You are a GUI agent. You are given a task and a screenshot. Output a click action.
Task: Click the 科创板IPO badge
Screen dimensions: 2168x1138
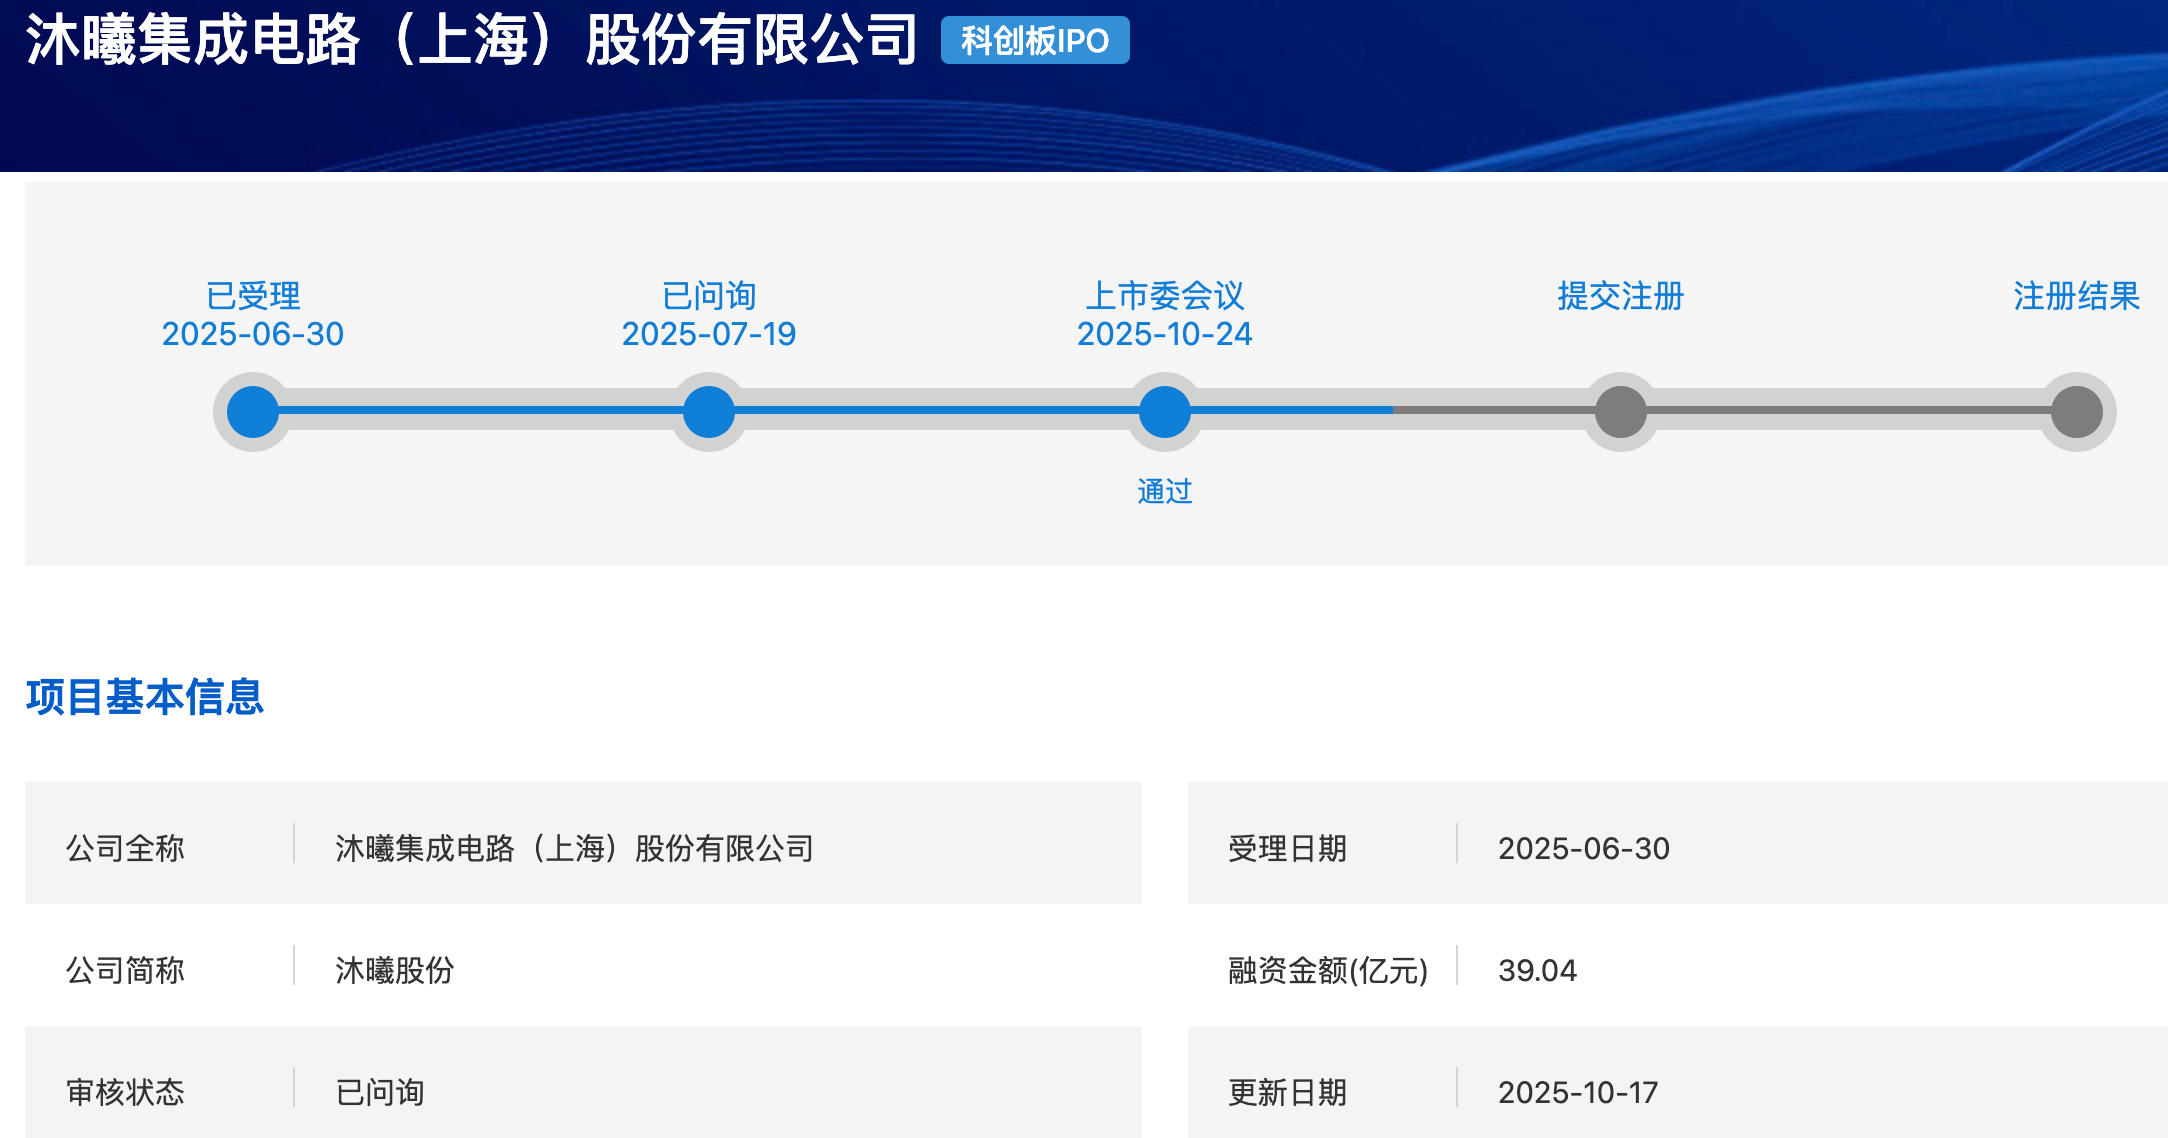point(1035,41)
